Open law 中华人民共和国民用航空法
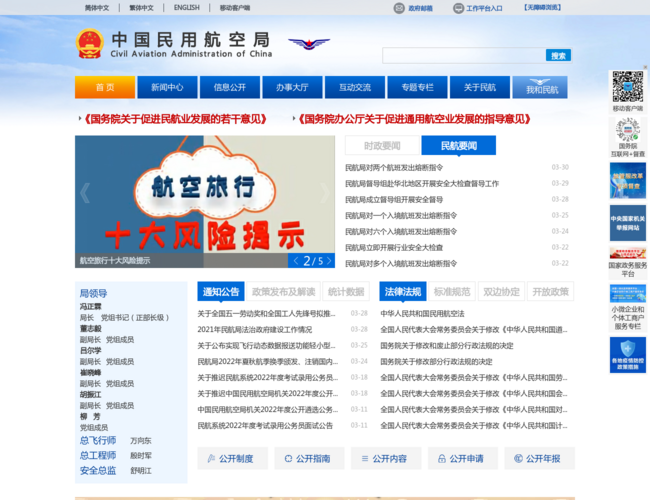 coord(422,314)
